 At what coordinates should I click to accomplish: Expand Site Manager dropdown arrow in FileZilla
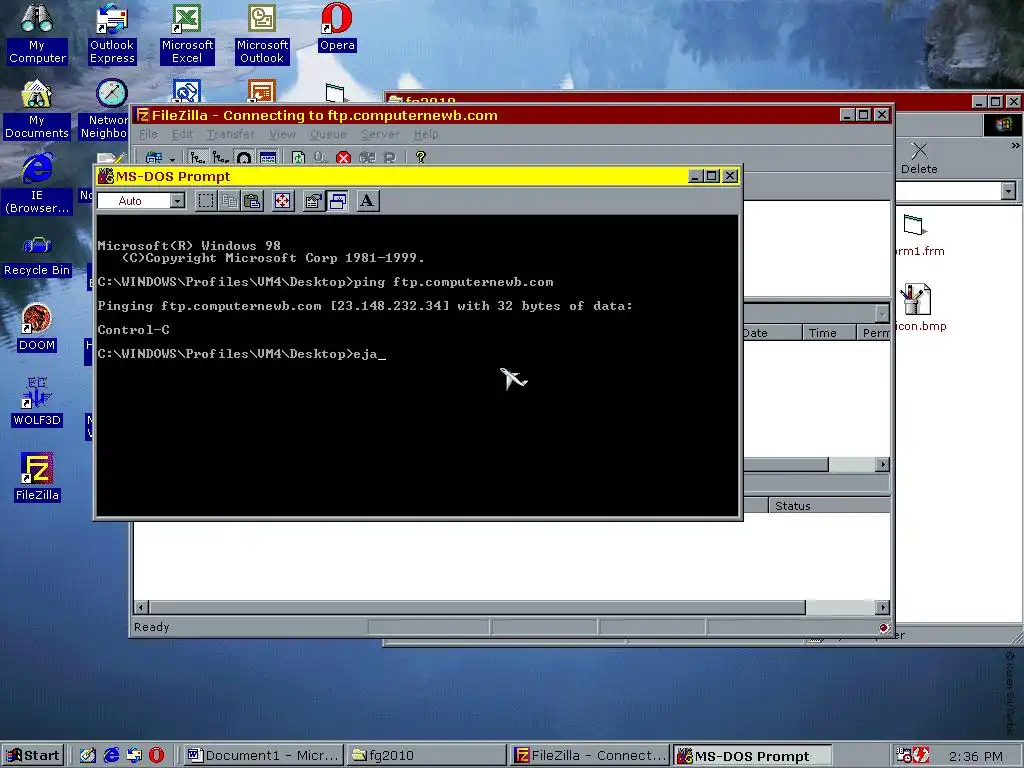pyautogui.click(x=172, y=158)
